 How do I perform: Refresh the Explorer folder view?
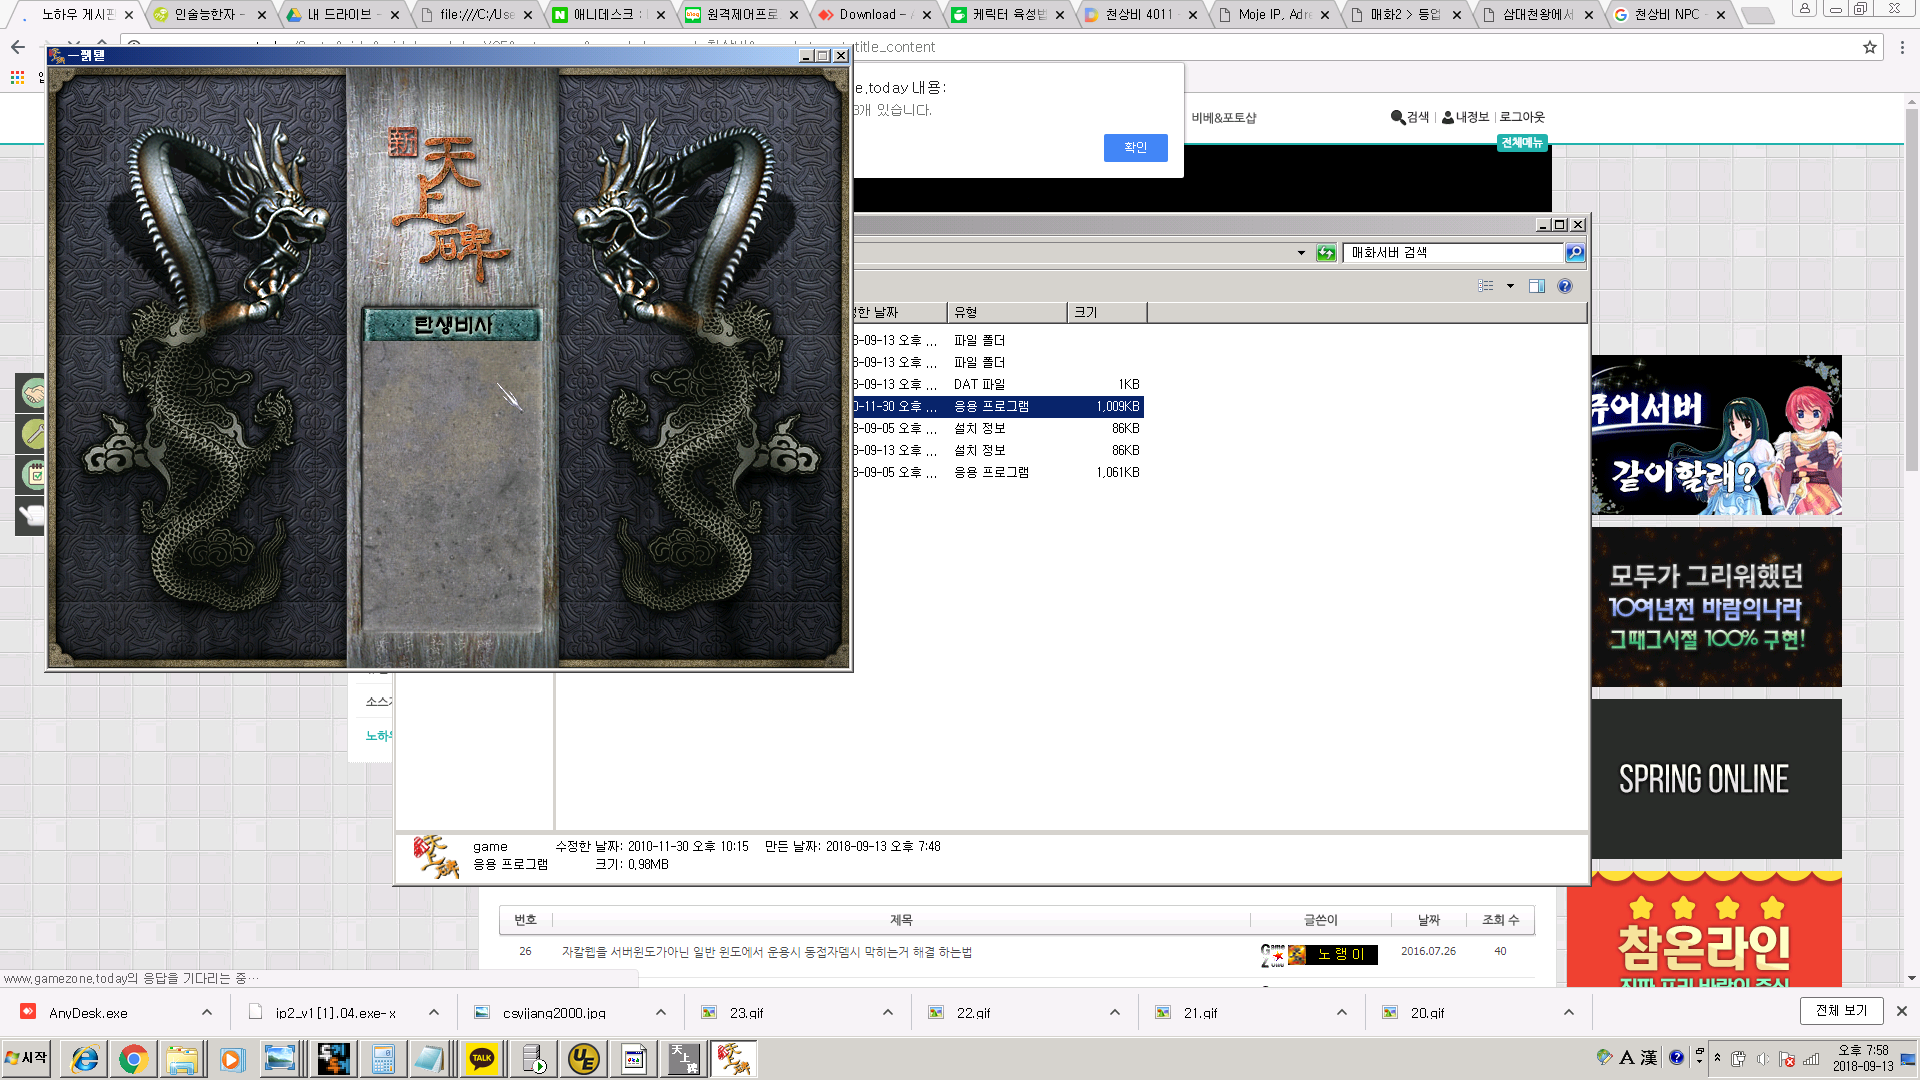click(1326, 253)
